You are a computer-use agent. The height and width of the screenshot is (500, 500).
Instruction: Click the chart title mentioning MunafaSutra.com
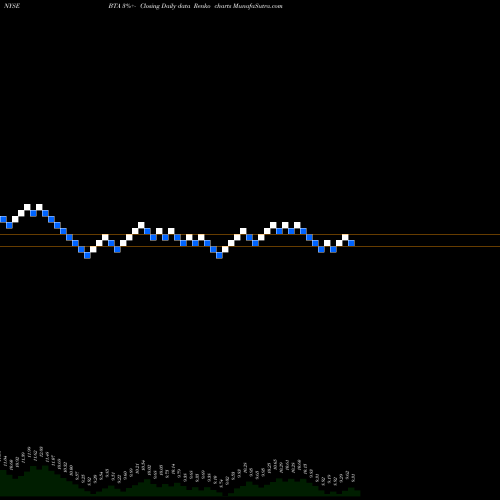(x=195, y=6)
